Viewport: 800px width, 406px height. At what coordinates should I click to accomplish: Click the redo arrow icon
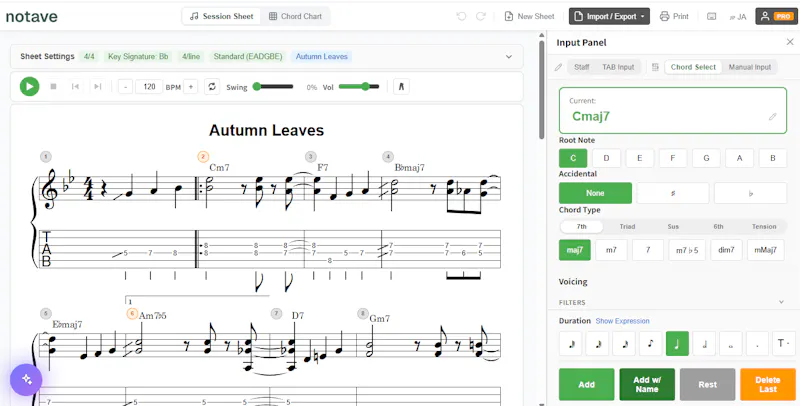[481, 16]
